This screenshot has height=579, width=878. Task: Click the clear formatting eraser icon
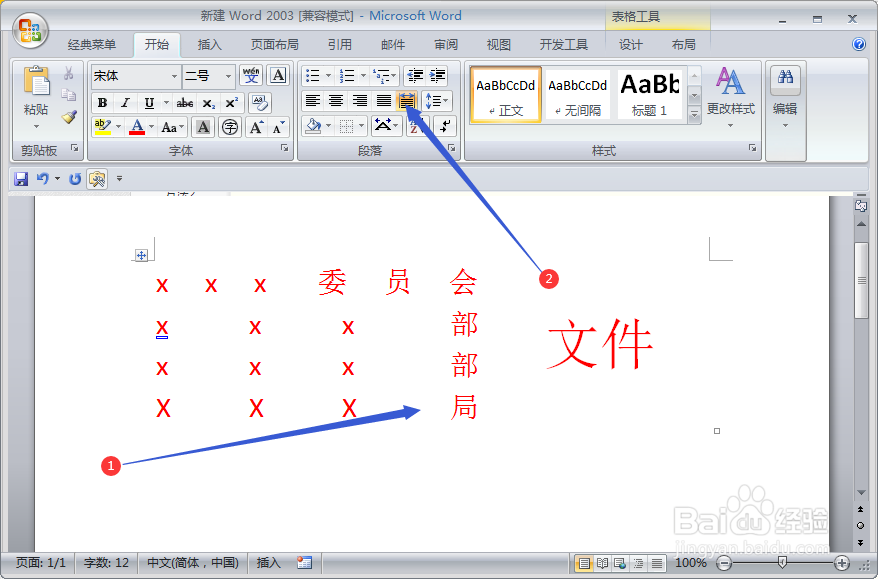260,103
